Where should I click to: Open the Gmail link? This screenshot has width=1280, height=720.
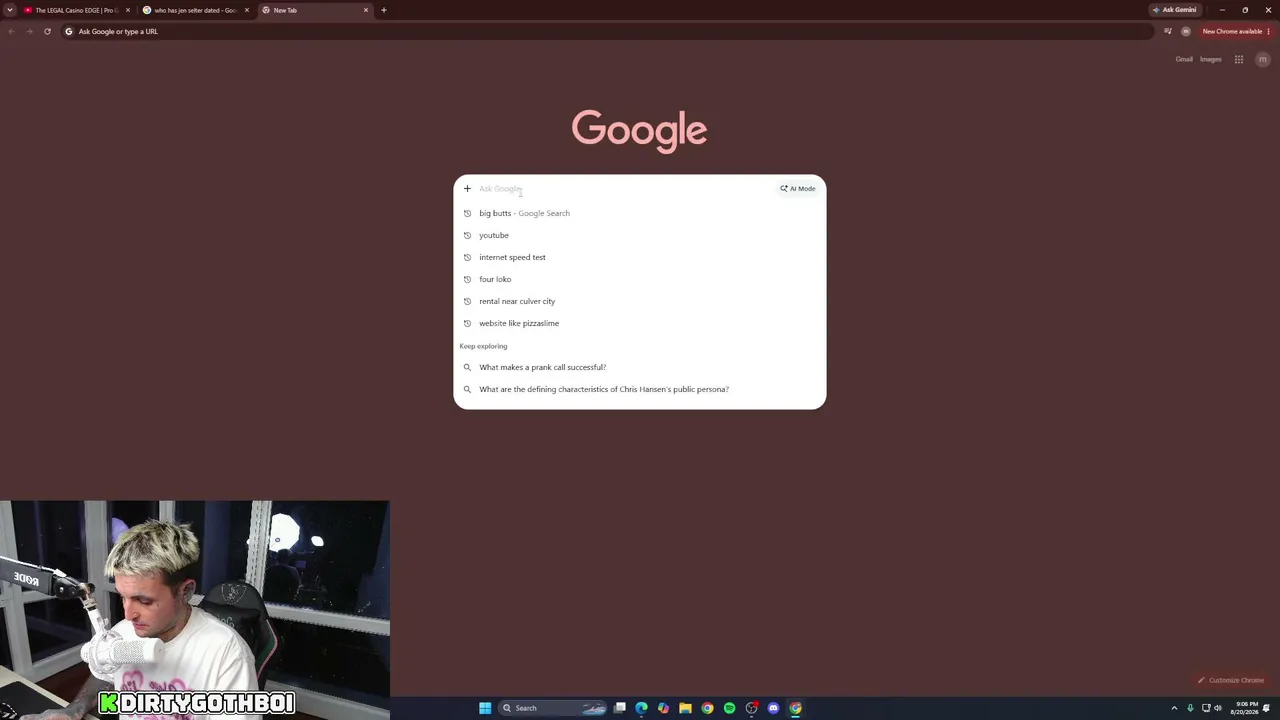[x=1184, y=59]
